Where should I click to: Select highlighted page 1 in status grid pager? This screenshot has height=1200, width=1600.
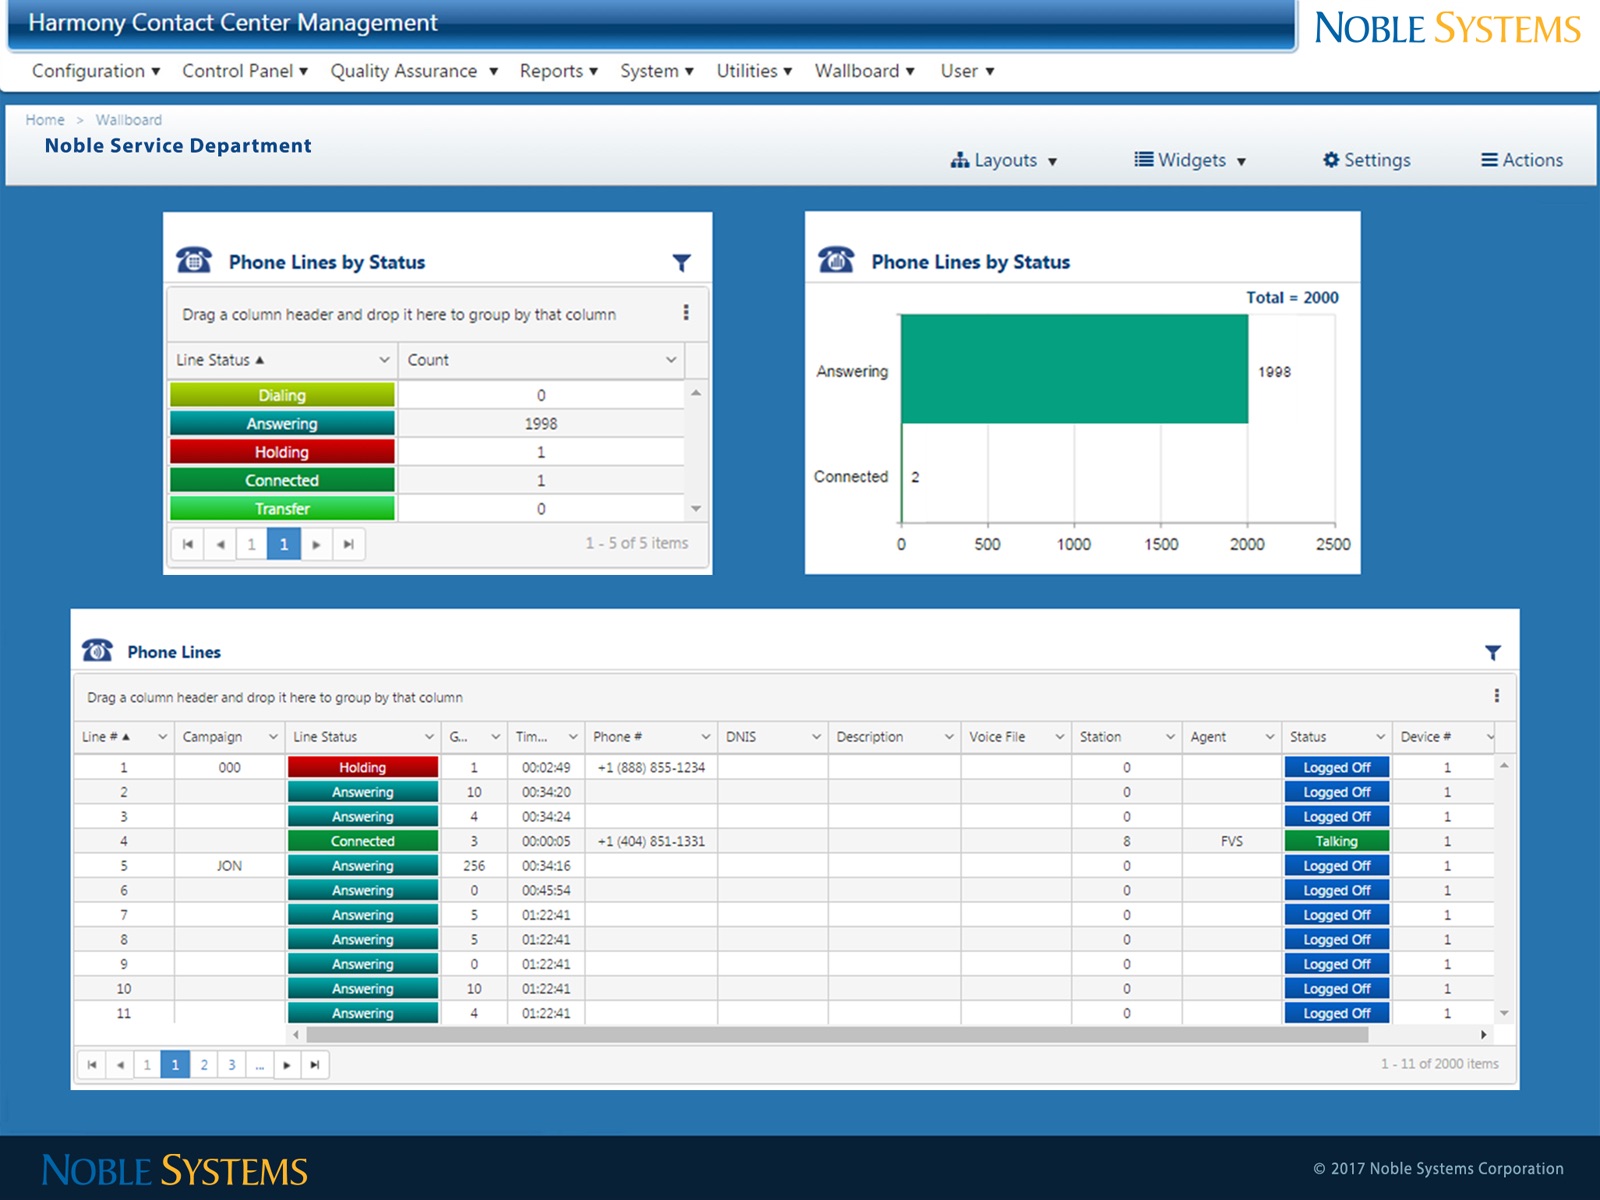click(x=284, y=544)
